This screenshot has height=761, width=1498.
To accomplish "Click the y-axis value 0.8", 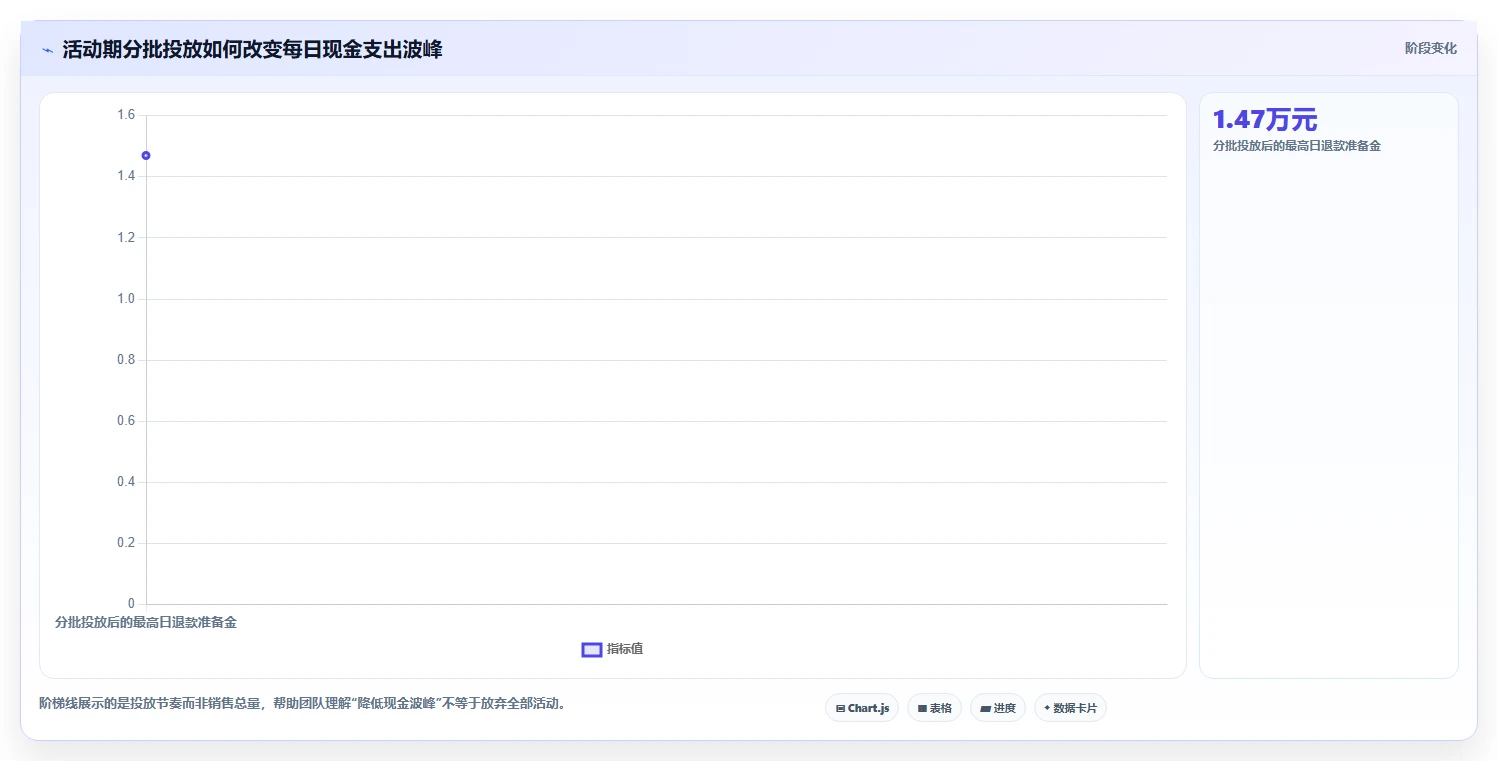I will point(126,360).
